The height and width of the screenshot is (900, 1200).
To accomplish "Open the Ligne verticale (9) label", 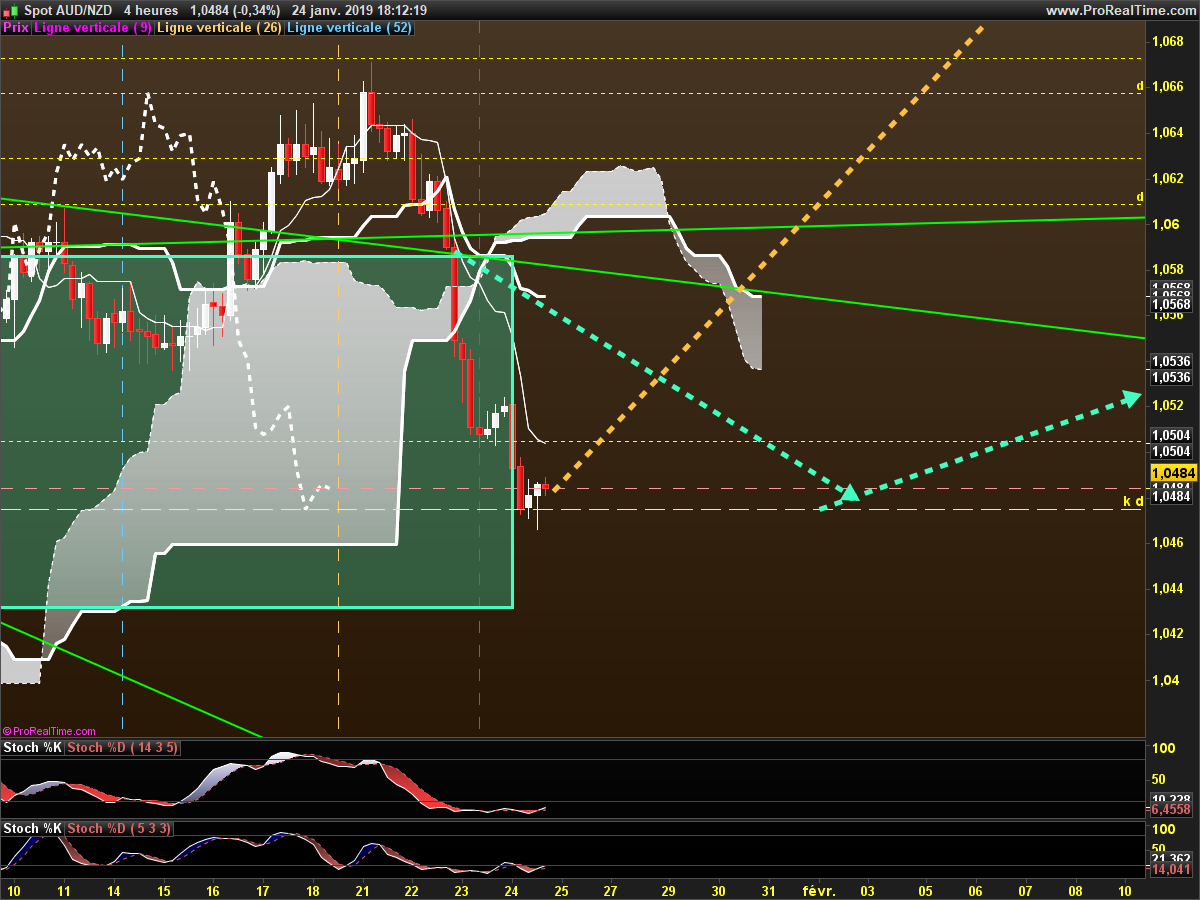I will point(93,28).
